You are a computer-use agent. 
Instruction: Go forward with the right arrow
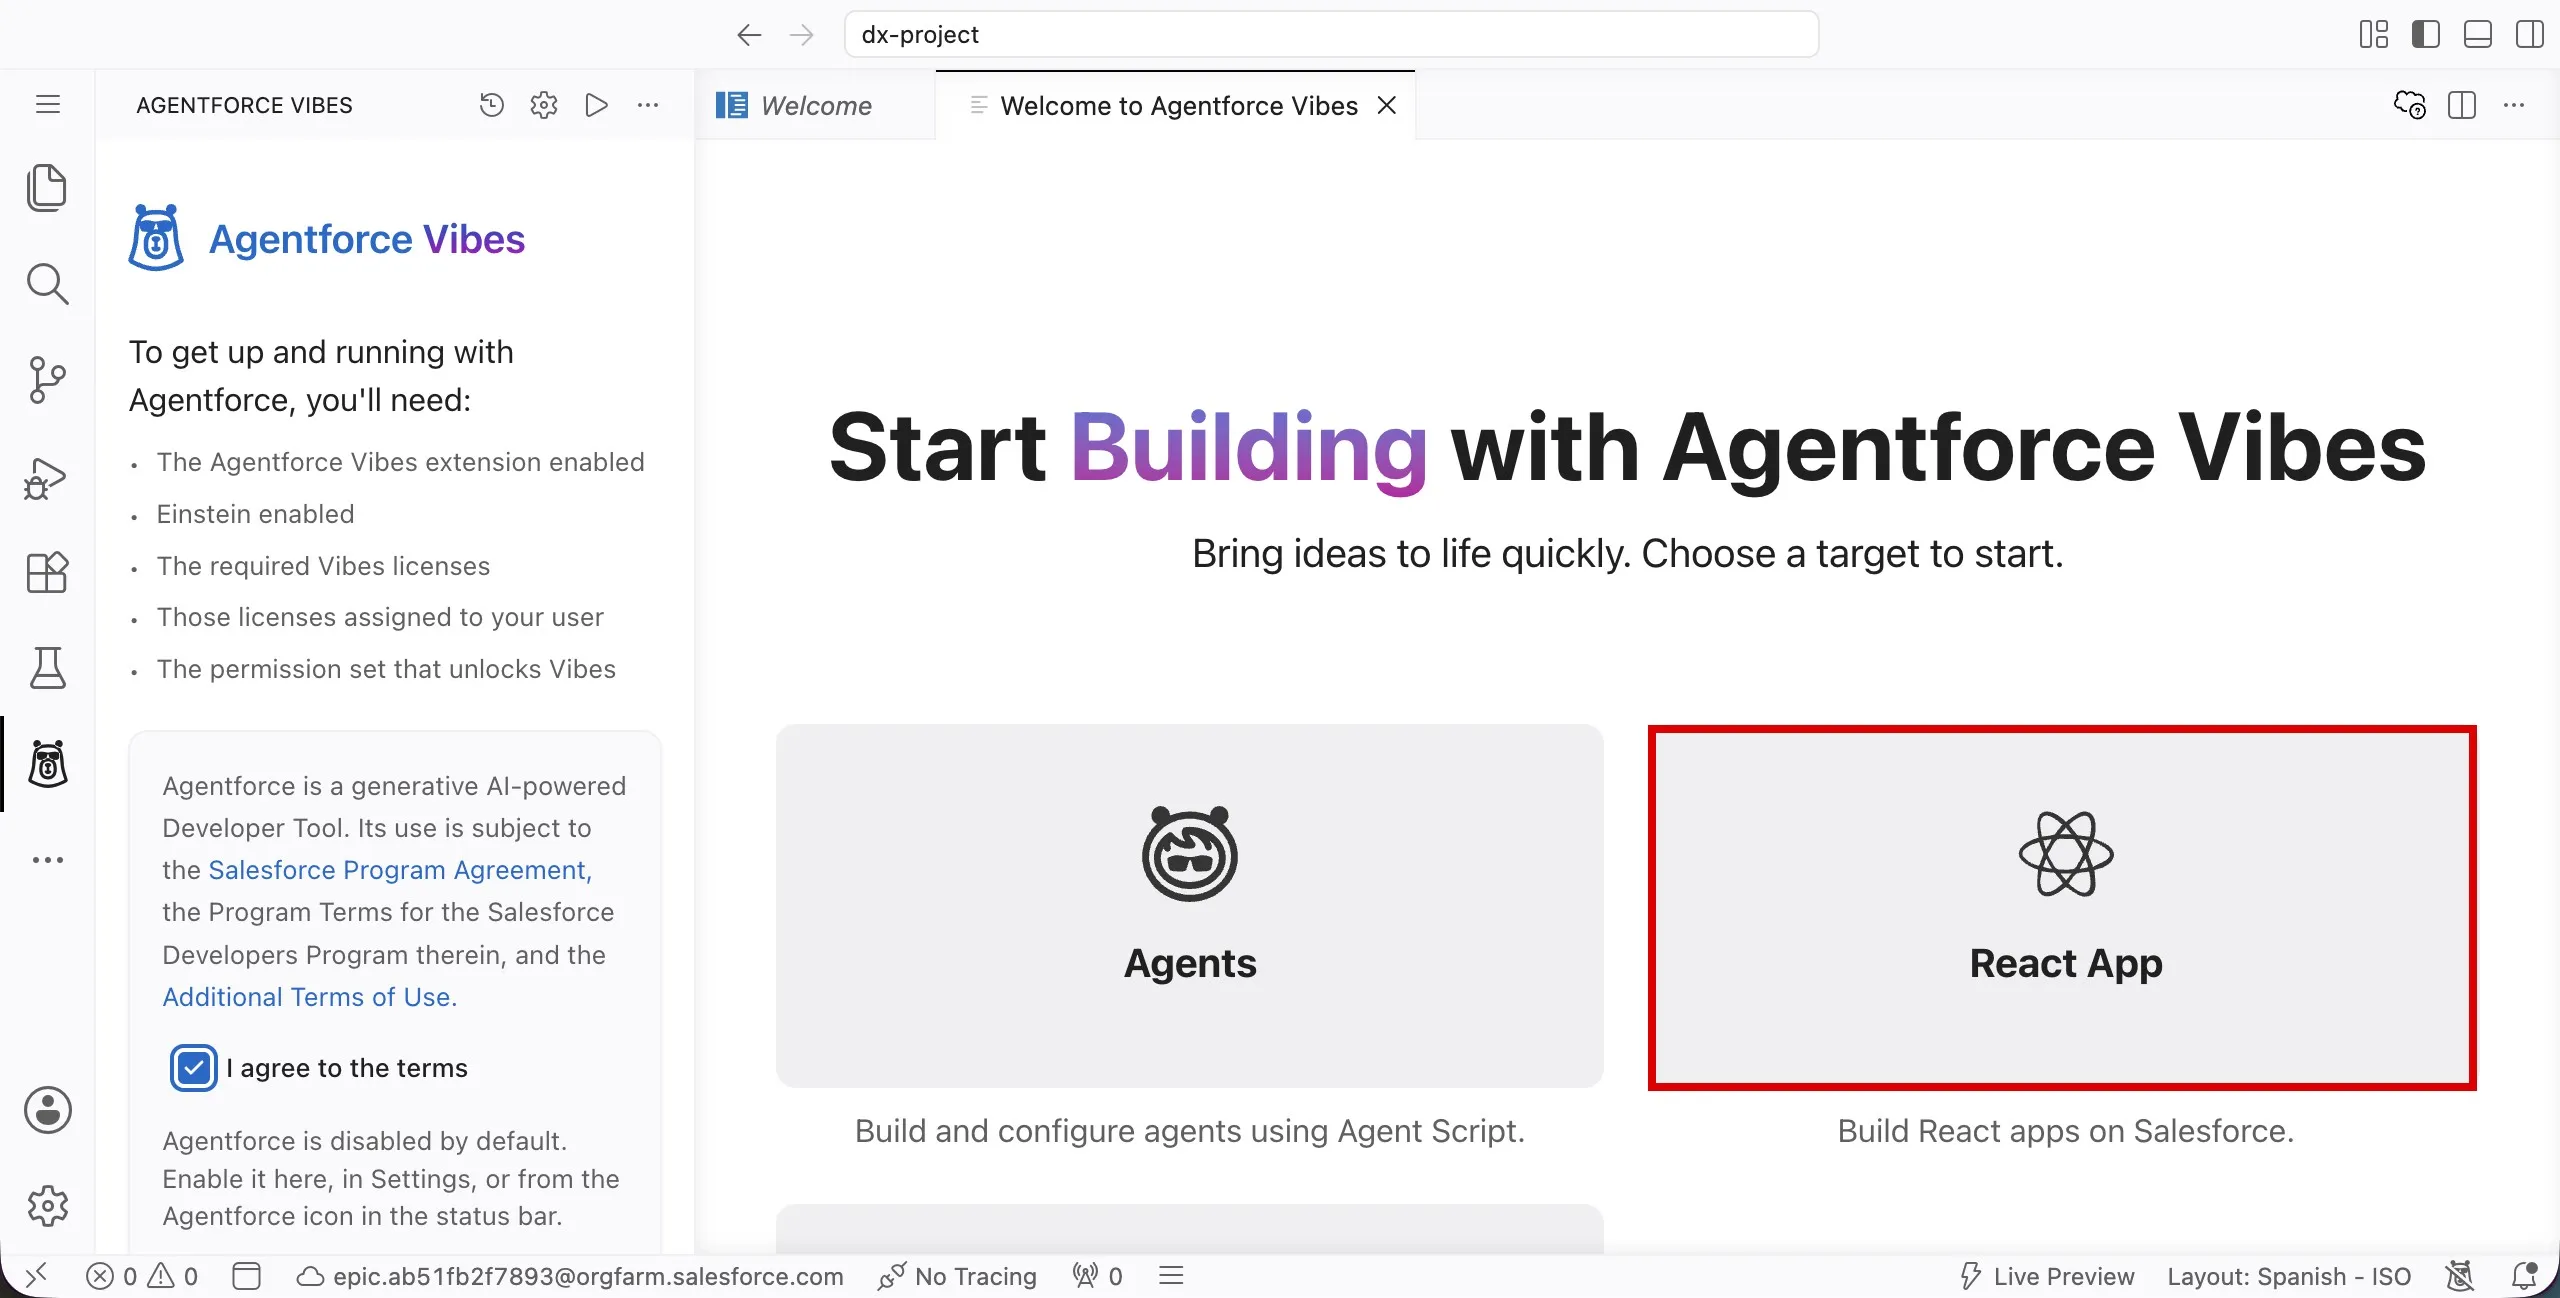click(x=801, y=35)
